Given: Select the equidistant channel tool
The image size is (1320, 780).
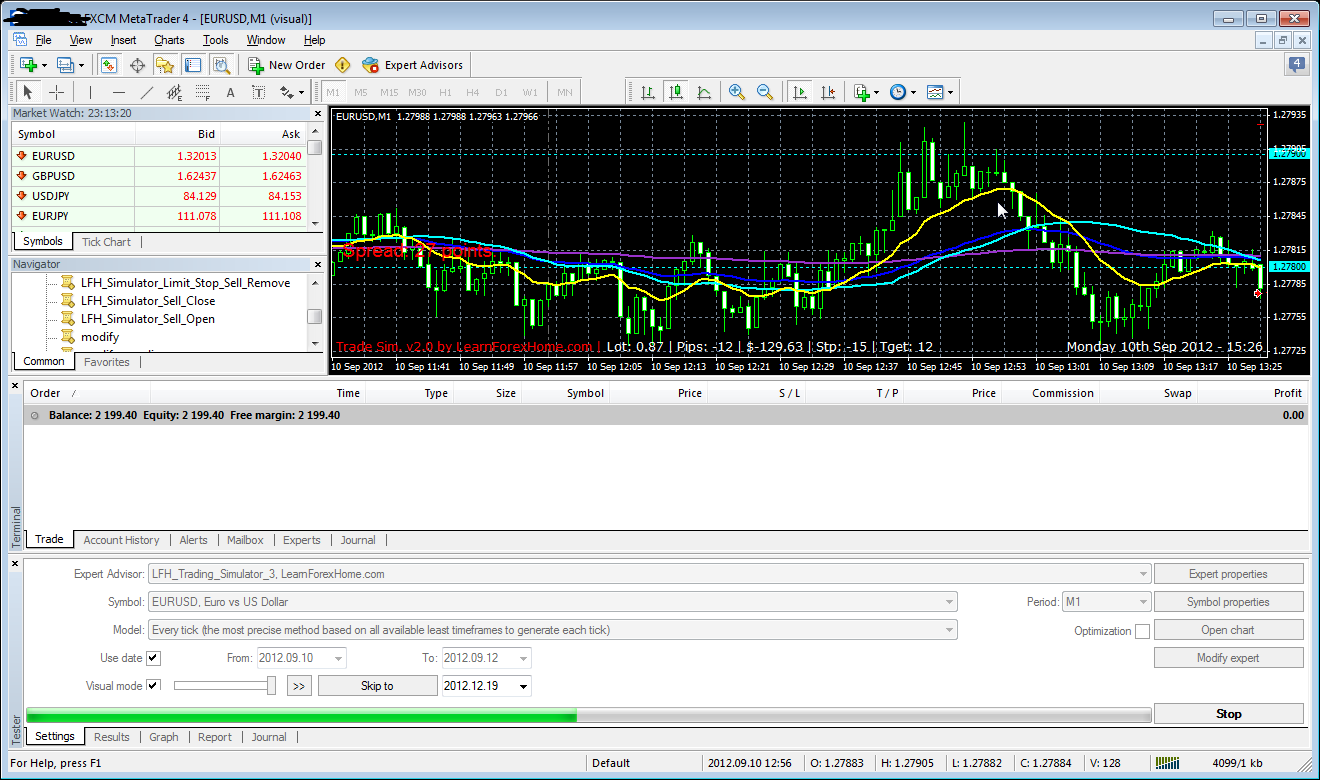Looking at the screenshot, I should (175, 92).
